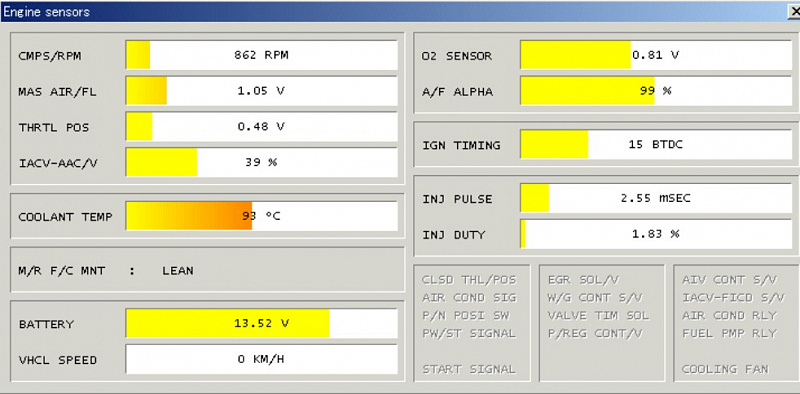Click the COOLING FAN indicator
This screenshot has height=394, width=800.
726,369
